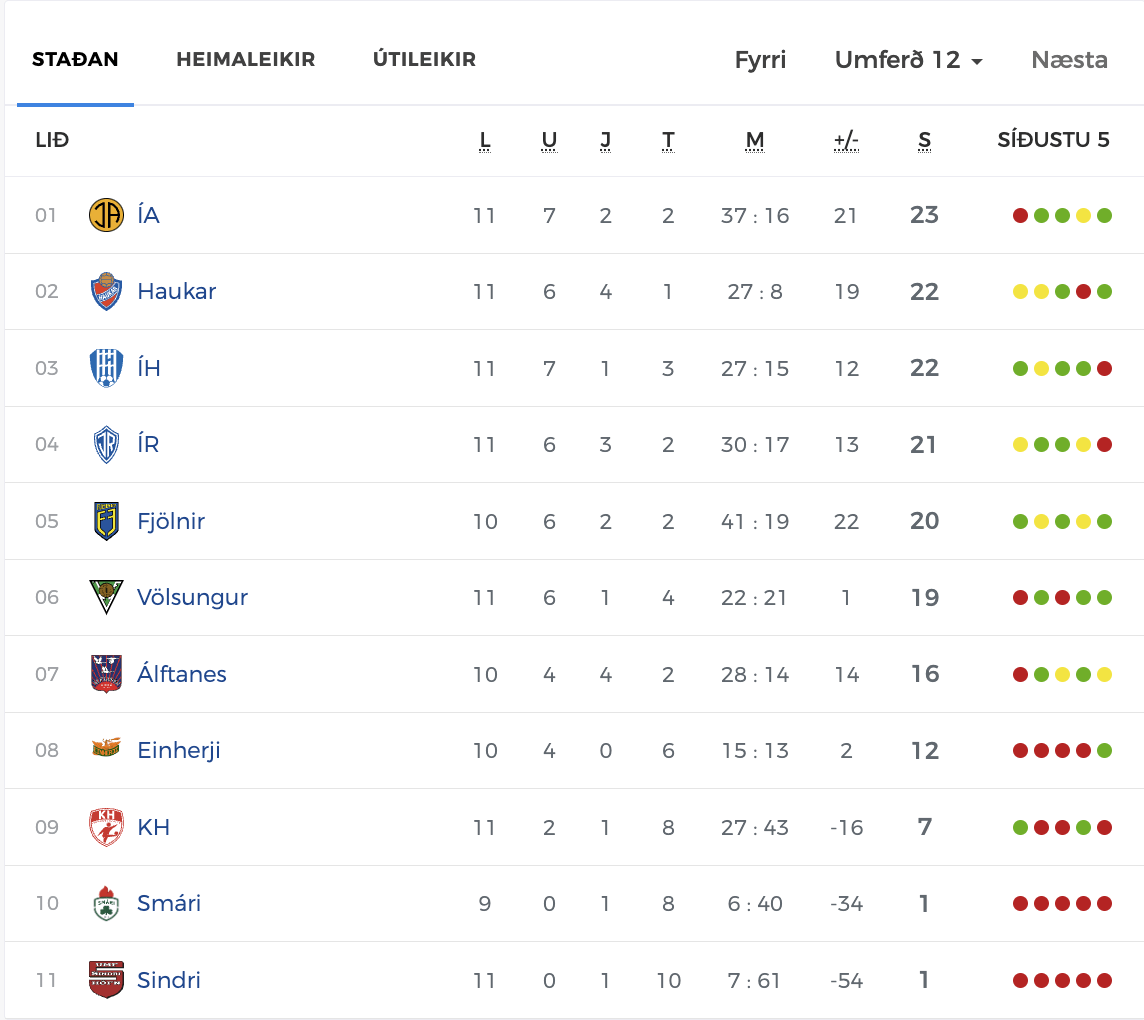This screenshot has width=1144, height=1020.
Task: Go to next round with Næsta
Action: (x=1070, y=60)
